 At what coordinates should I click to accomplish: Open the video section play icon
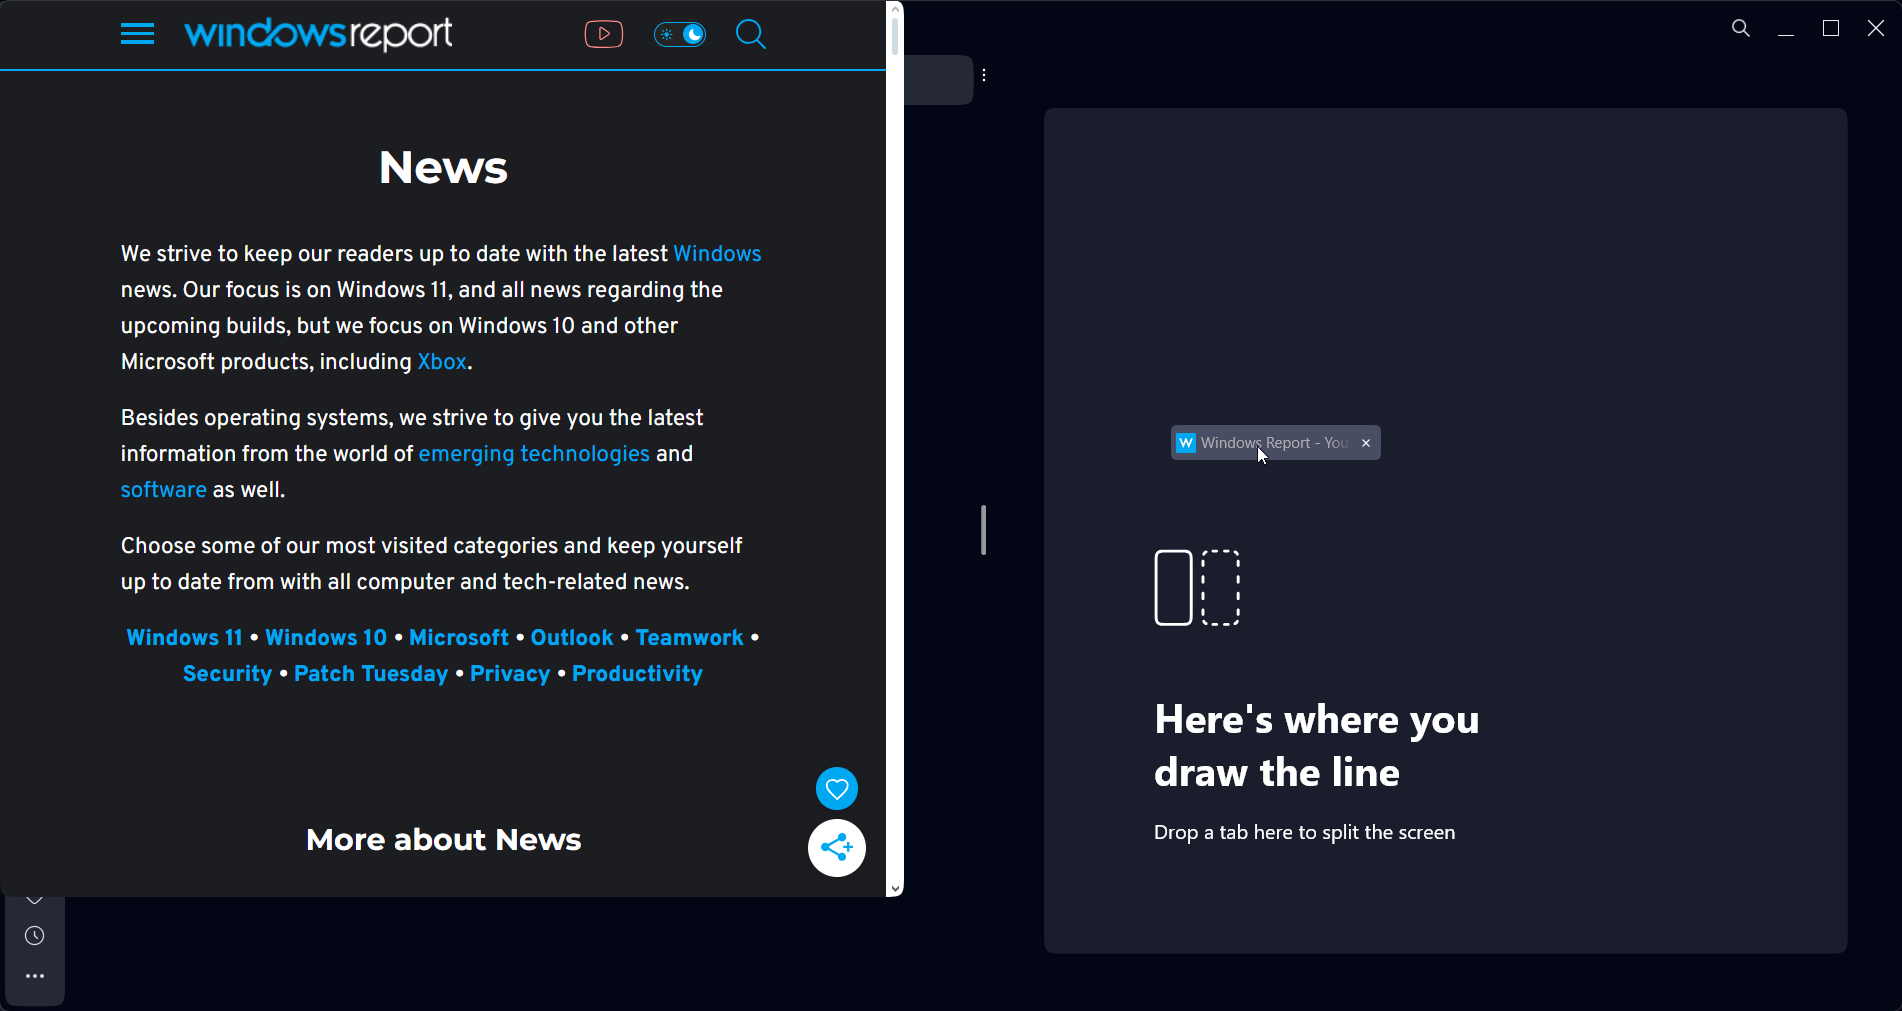[x=604, y=34]
